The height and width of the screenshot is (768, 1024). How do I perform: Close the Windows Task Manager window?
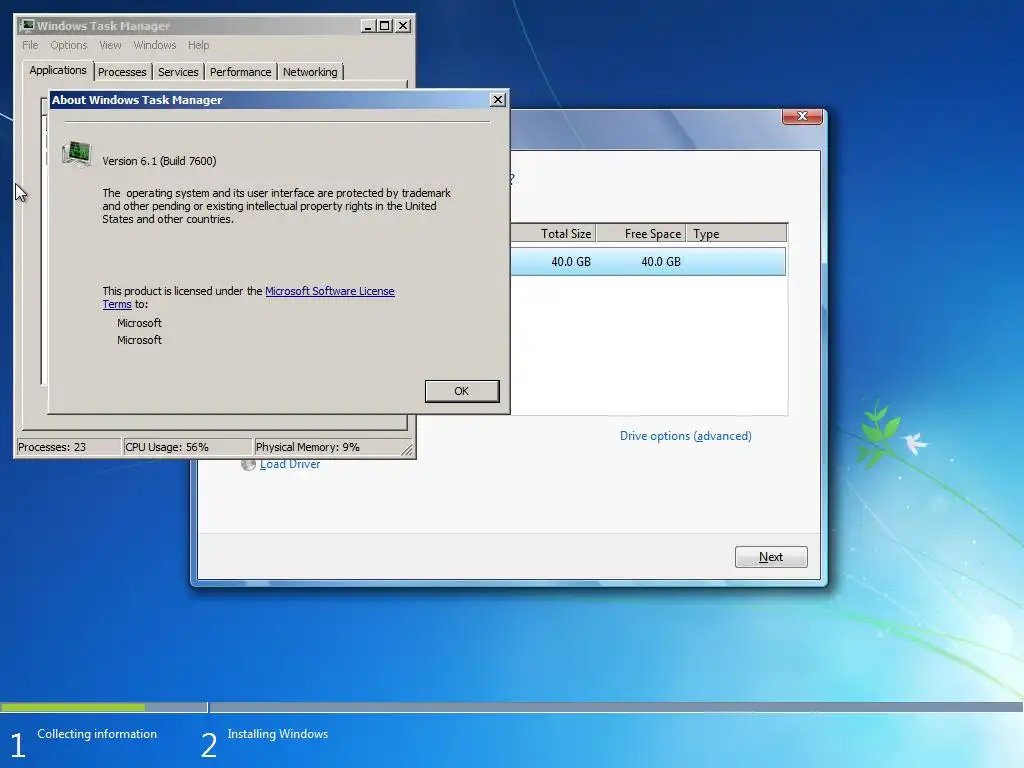[404, 25]
